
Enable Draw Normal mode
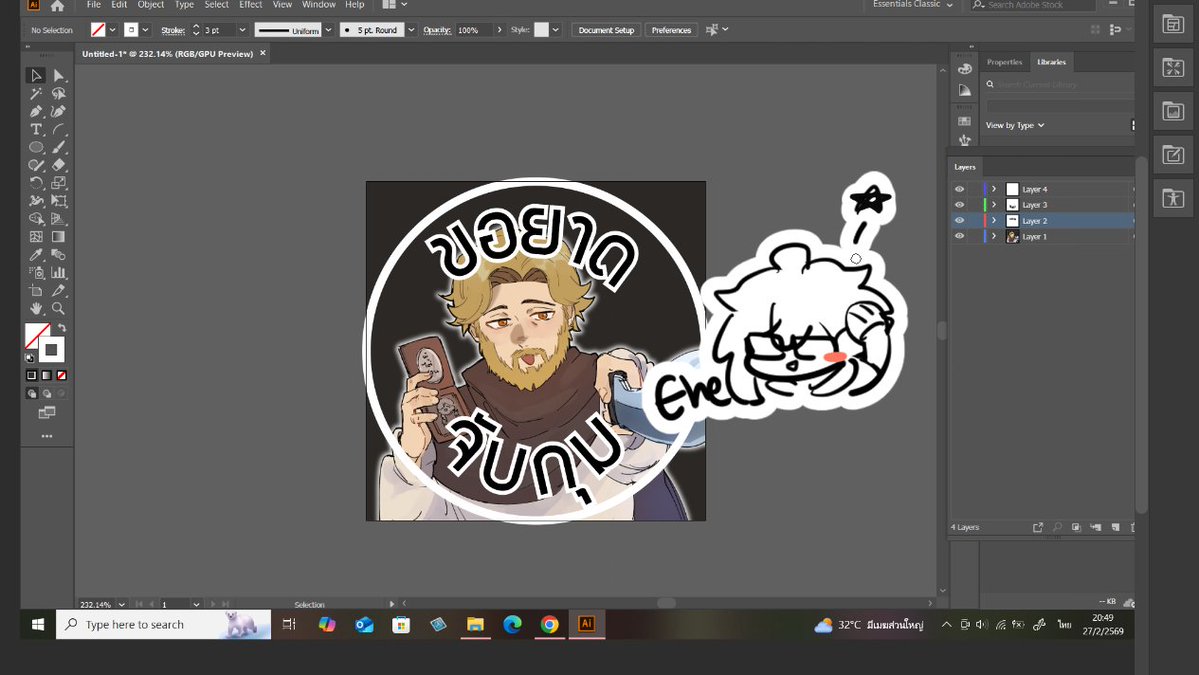(x=31, y=394)
